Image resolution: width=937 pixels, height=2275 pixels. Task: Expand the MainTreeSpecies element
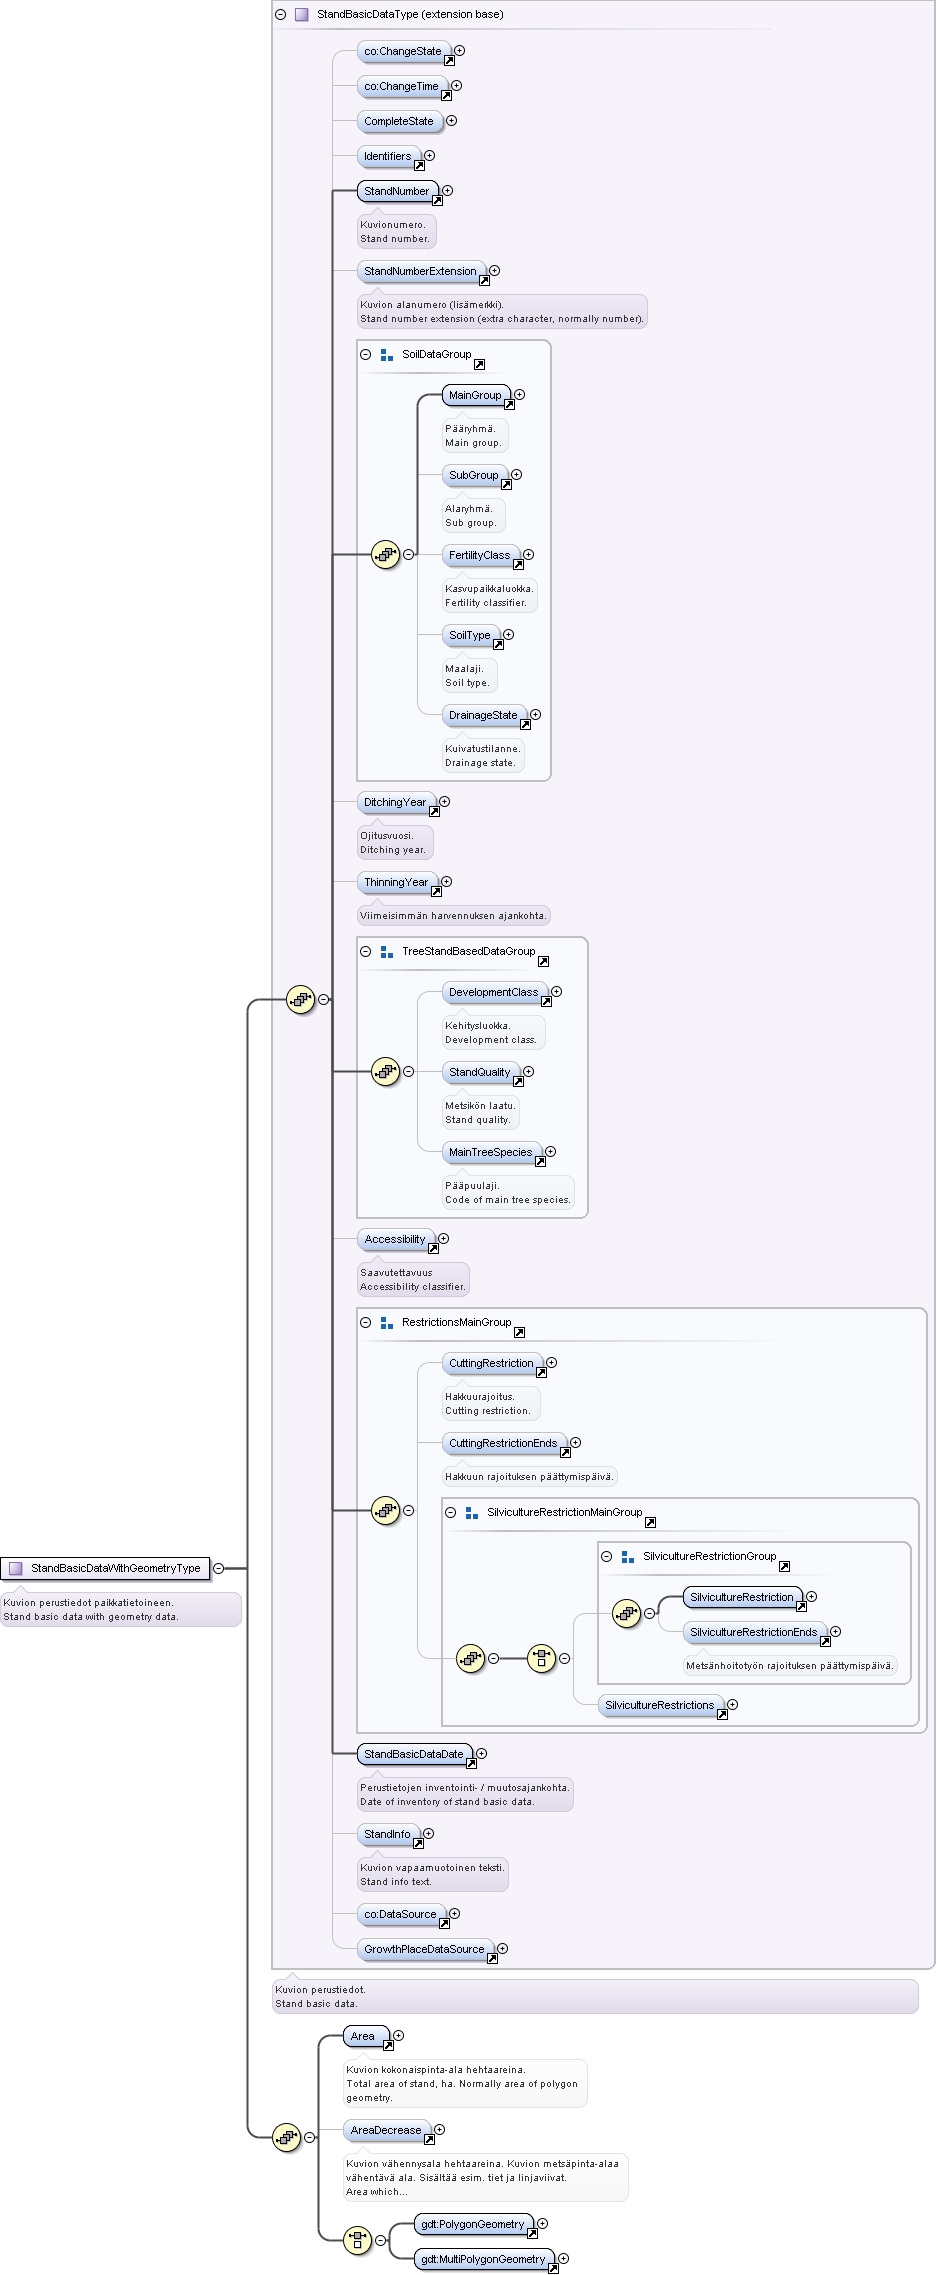click(551, 1151)
